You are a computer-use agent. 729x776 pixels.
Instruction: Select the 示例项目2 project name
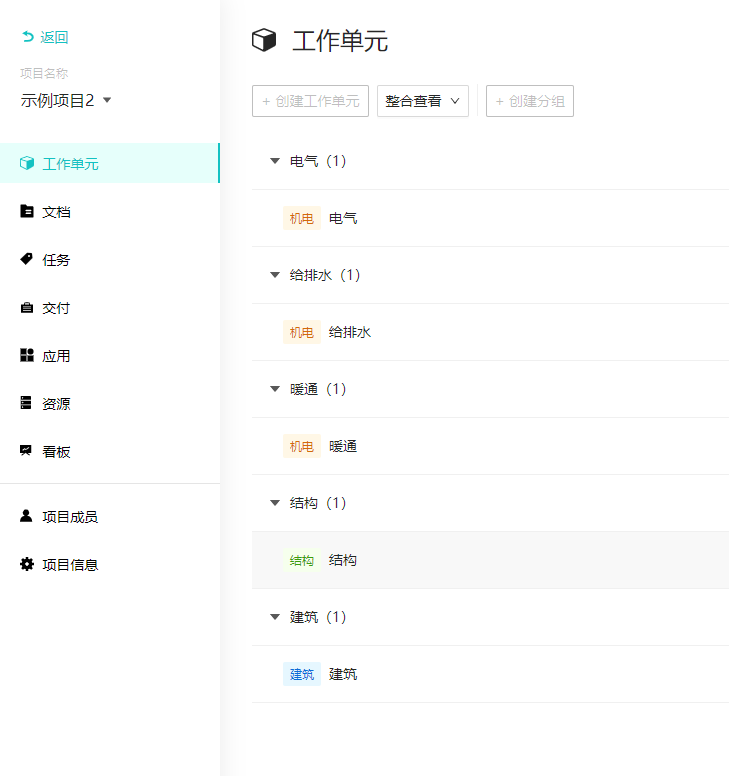coord(57,100)
